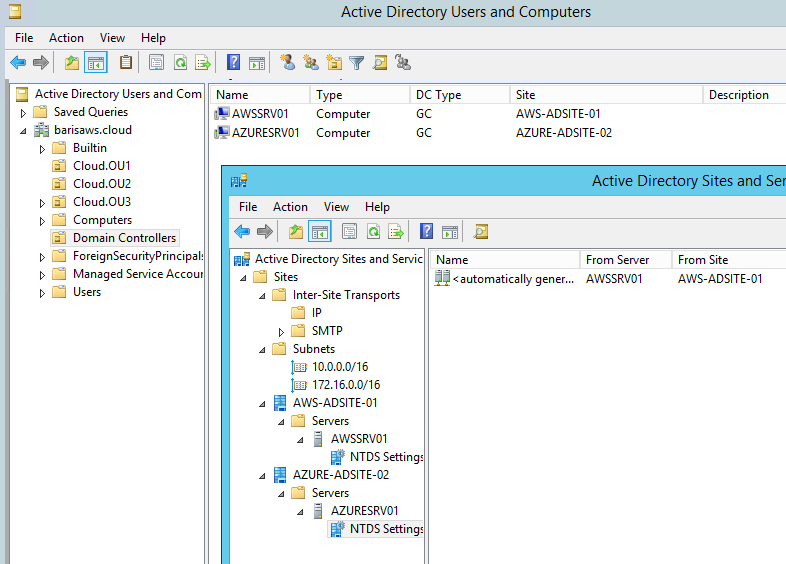Image resolution: width=786 pixels, height=564 pixels.
Task: Collapse AZURE-ADSITE-02 site node
Action: [262, 476]
